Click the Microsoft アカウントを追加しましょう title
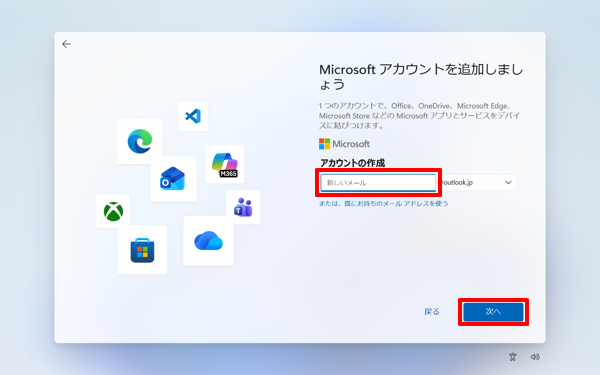600x375 pixels. pyautogui.click(x=421, y=77)
